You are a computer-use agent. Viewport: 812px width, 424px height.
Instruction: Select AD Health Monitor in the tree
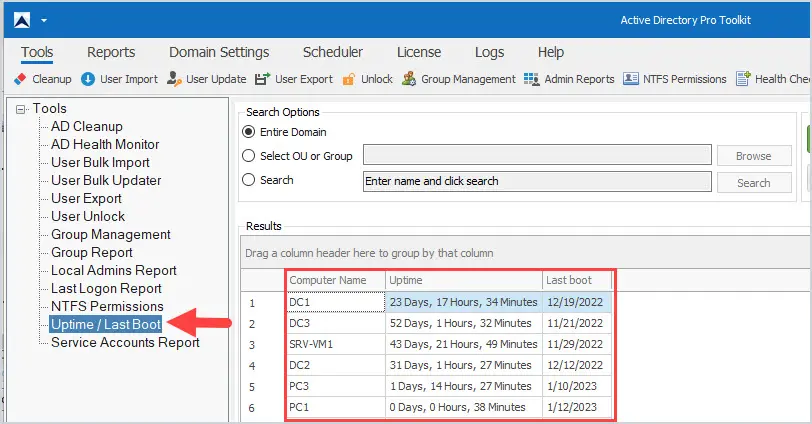click(x=105, y=144)
